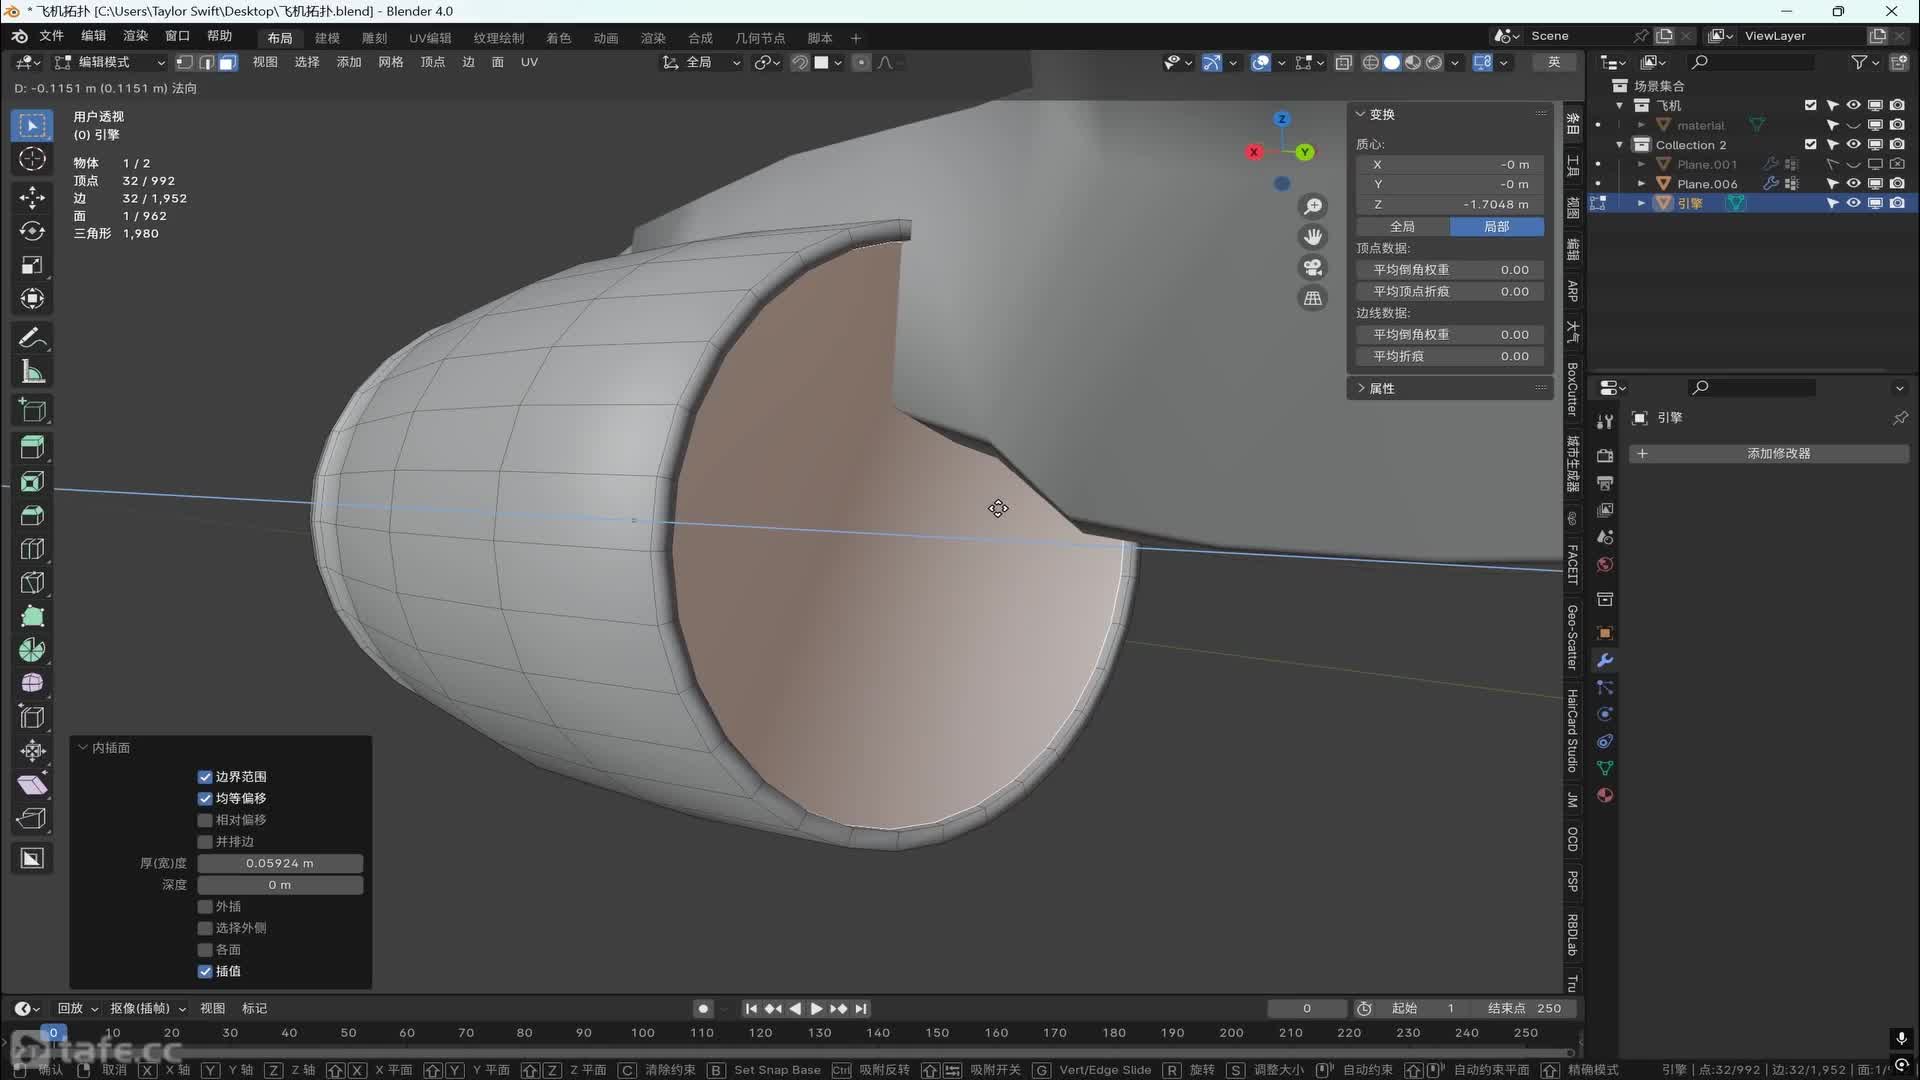
Task: Select the 3D Cursor tool
Action: 32,160
